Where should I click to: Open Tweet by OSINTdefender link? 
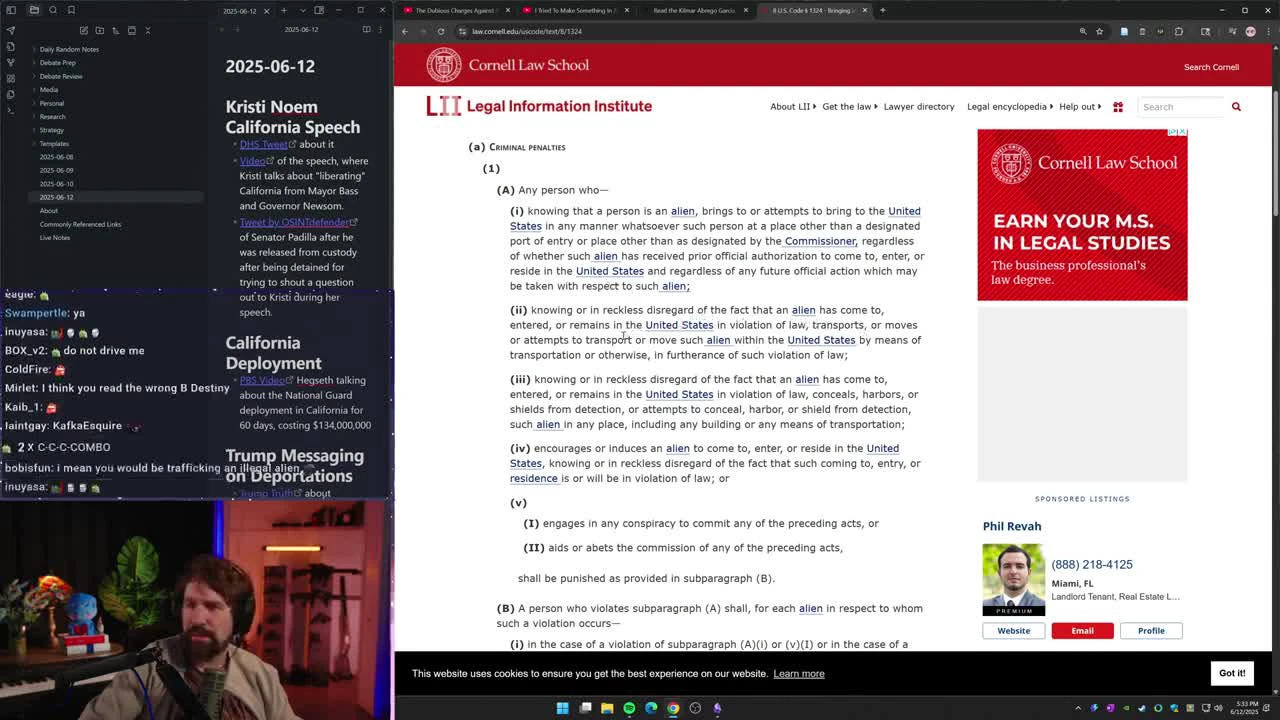pos(297,222)
